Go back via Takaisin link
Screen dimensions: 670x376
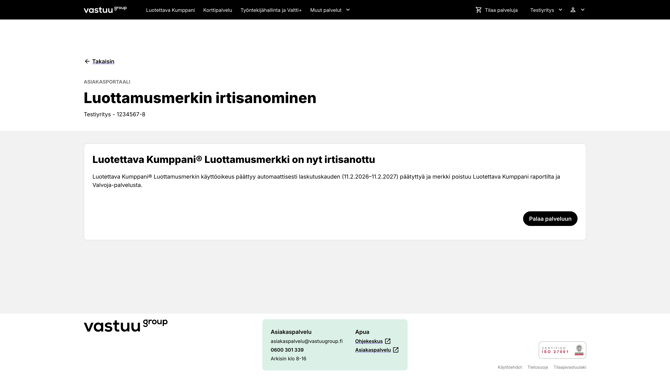point(103,62)
